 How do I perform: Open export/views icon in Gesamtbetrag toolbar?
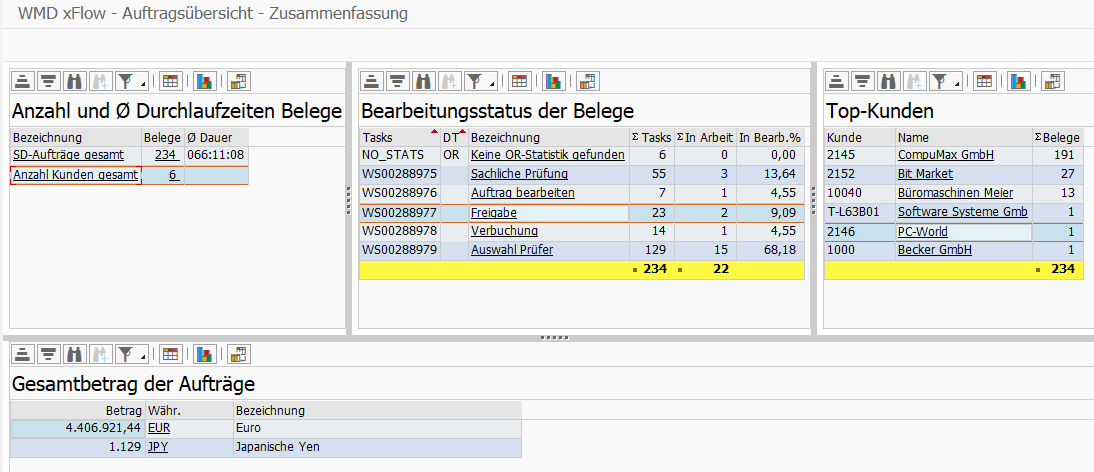[x=239, y=354]
